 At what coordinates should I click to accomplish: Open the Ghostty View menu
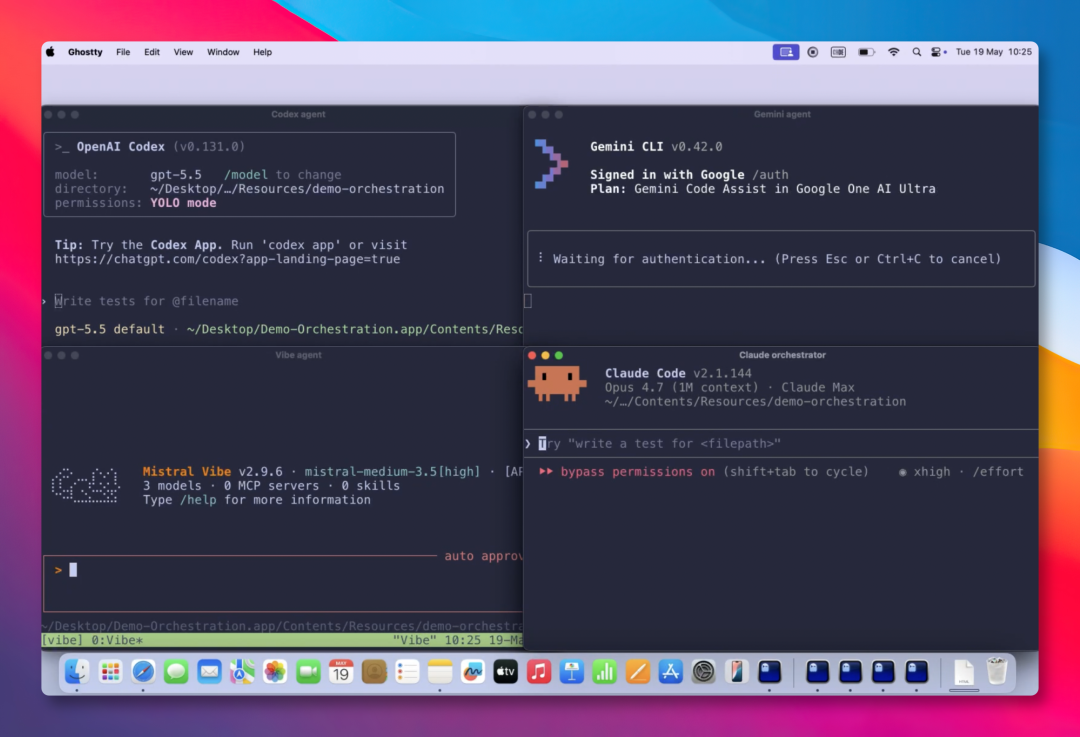point(183,52)
